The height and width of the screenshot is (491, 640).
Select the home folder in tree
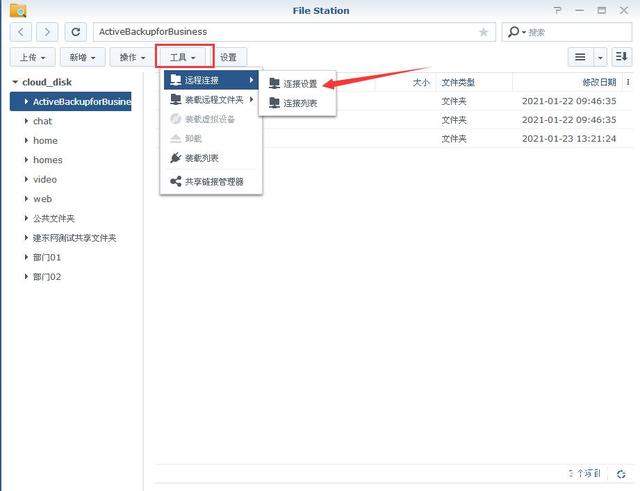pyautogui.click(x=45, y=141)
